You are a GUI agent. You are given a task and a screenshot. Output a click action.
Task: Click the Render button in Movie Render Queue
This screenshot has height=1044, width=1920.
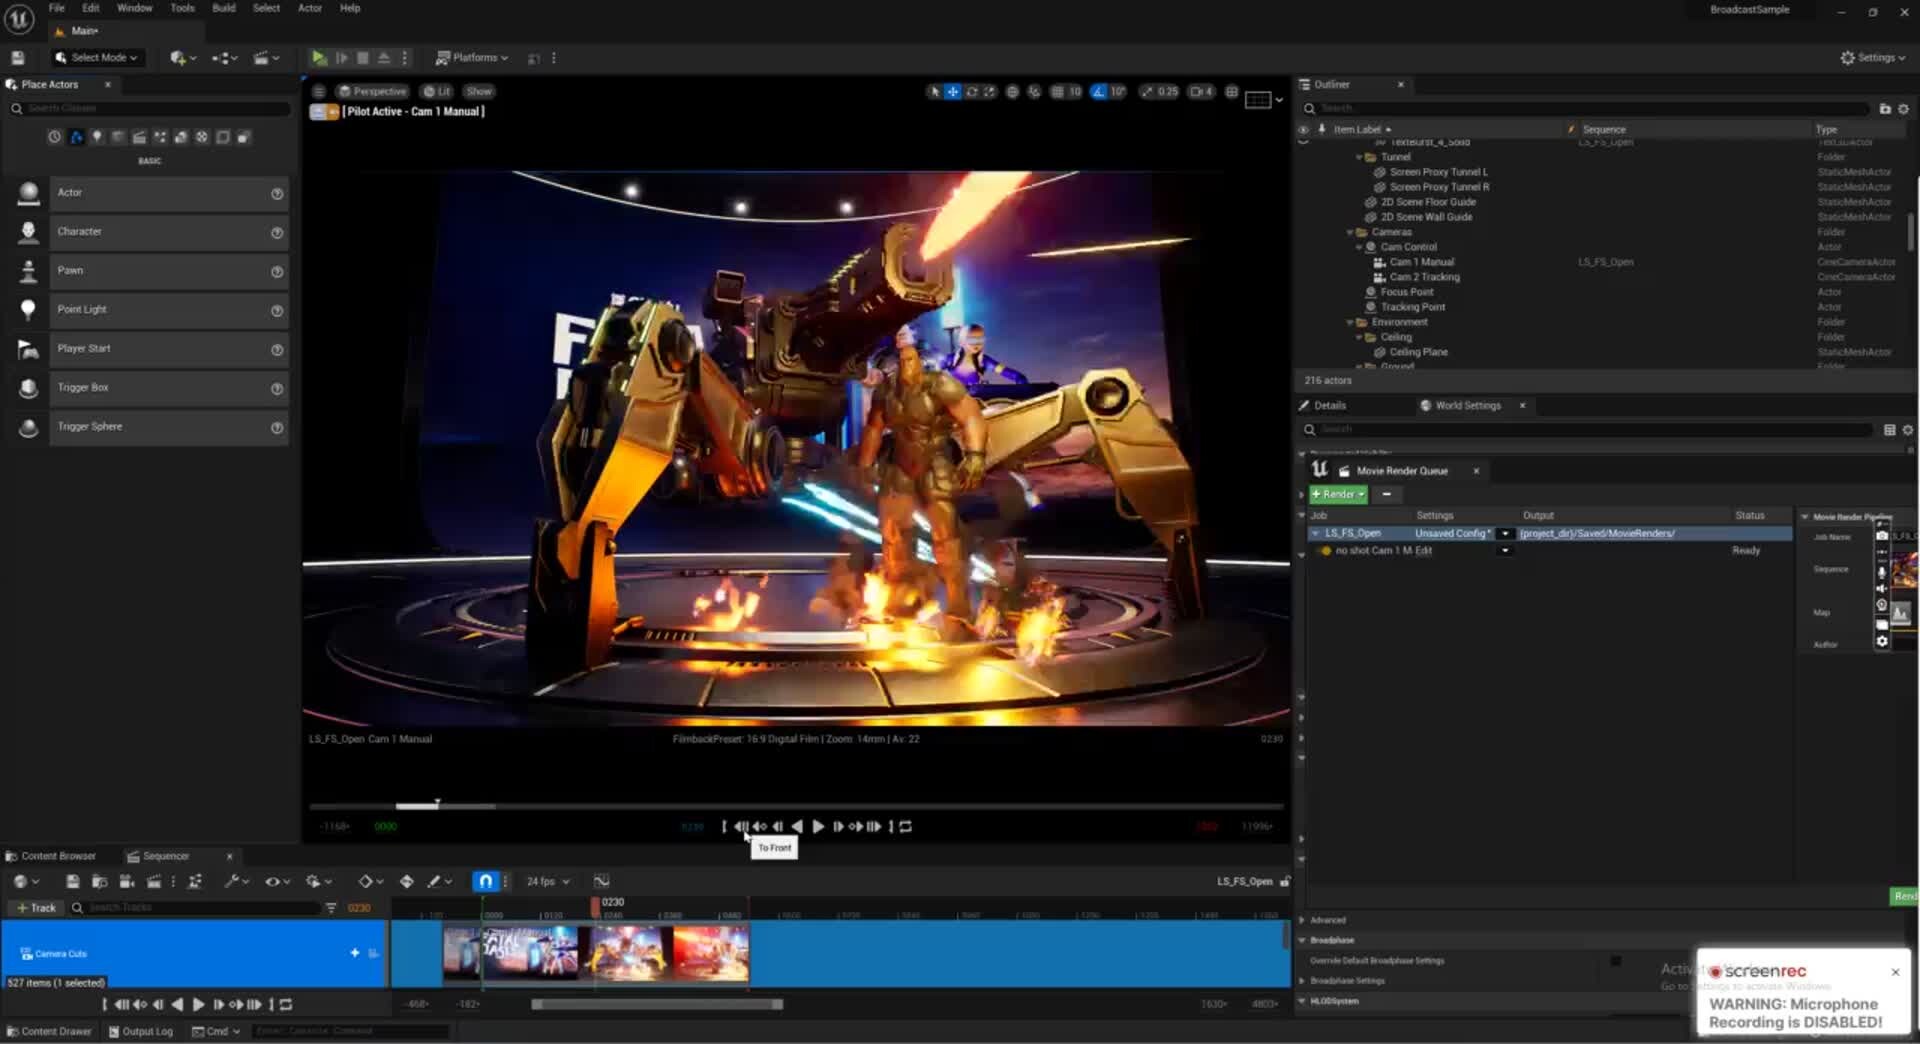click(x=1337, y=494)
